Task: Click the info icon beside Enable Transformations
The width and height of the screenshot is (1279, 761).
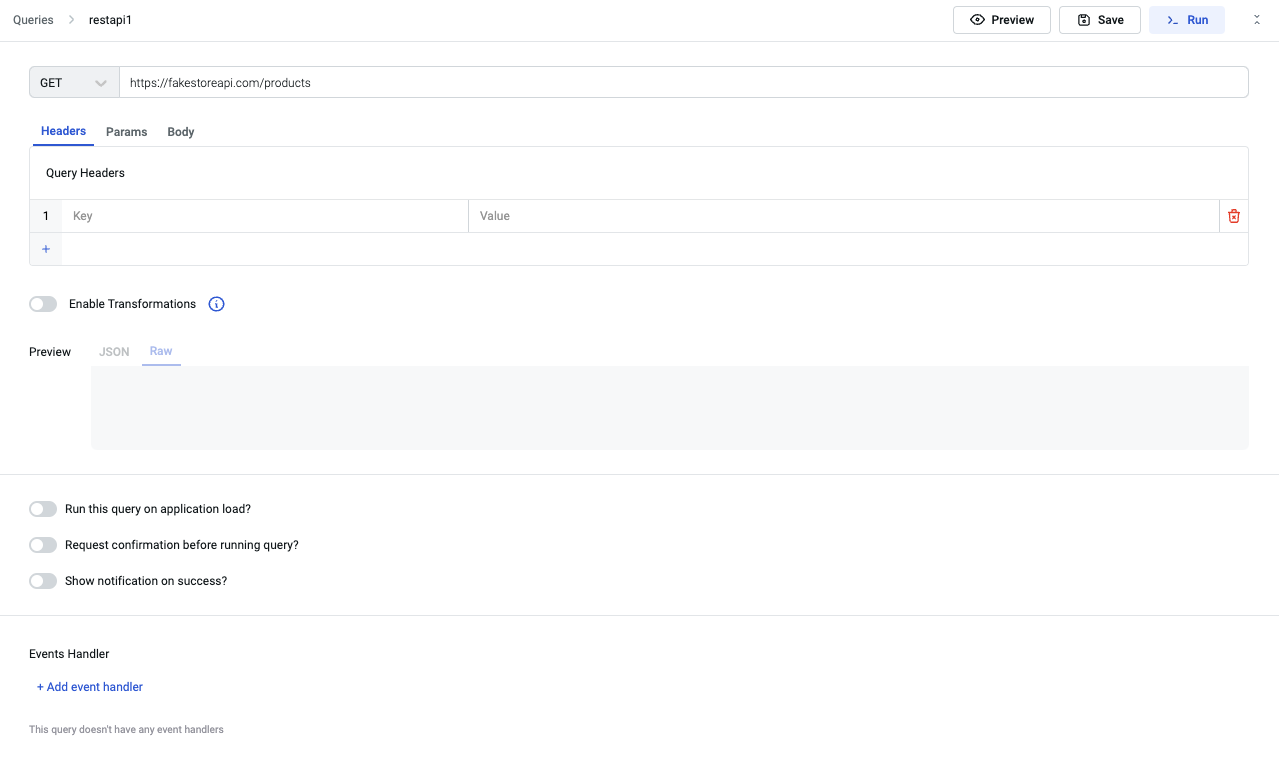Action: (216, 304)
